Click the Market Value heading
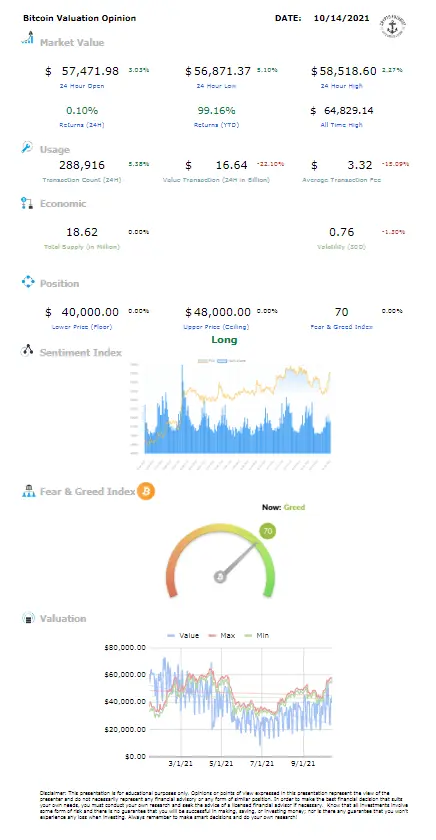436x840 pixels. point(72,42)
